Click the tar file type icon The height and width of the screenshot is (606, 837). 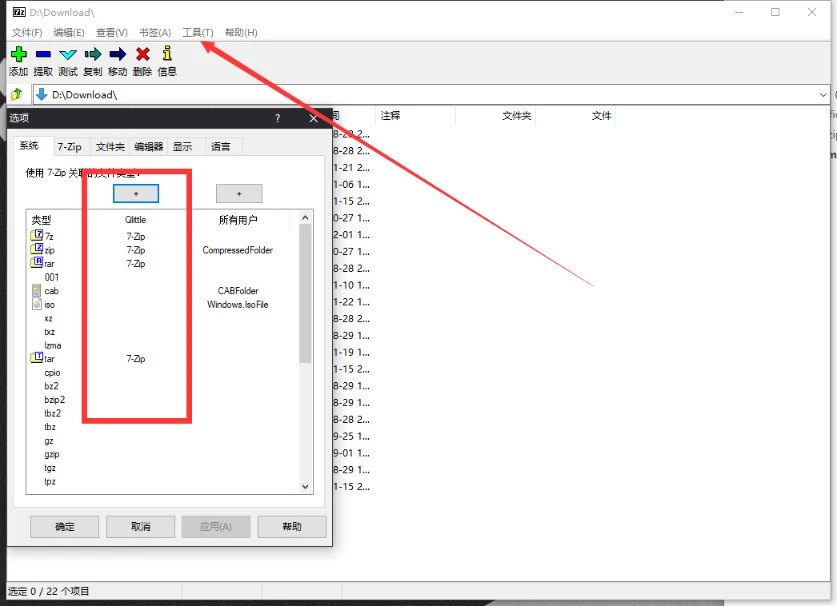coord(37,358)
